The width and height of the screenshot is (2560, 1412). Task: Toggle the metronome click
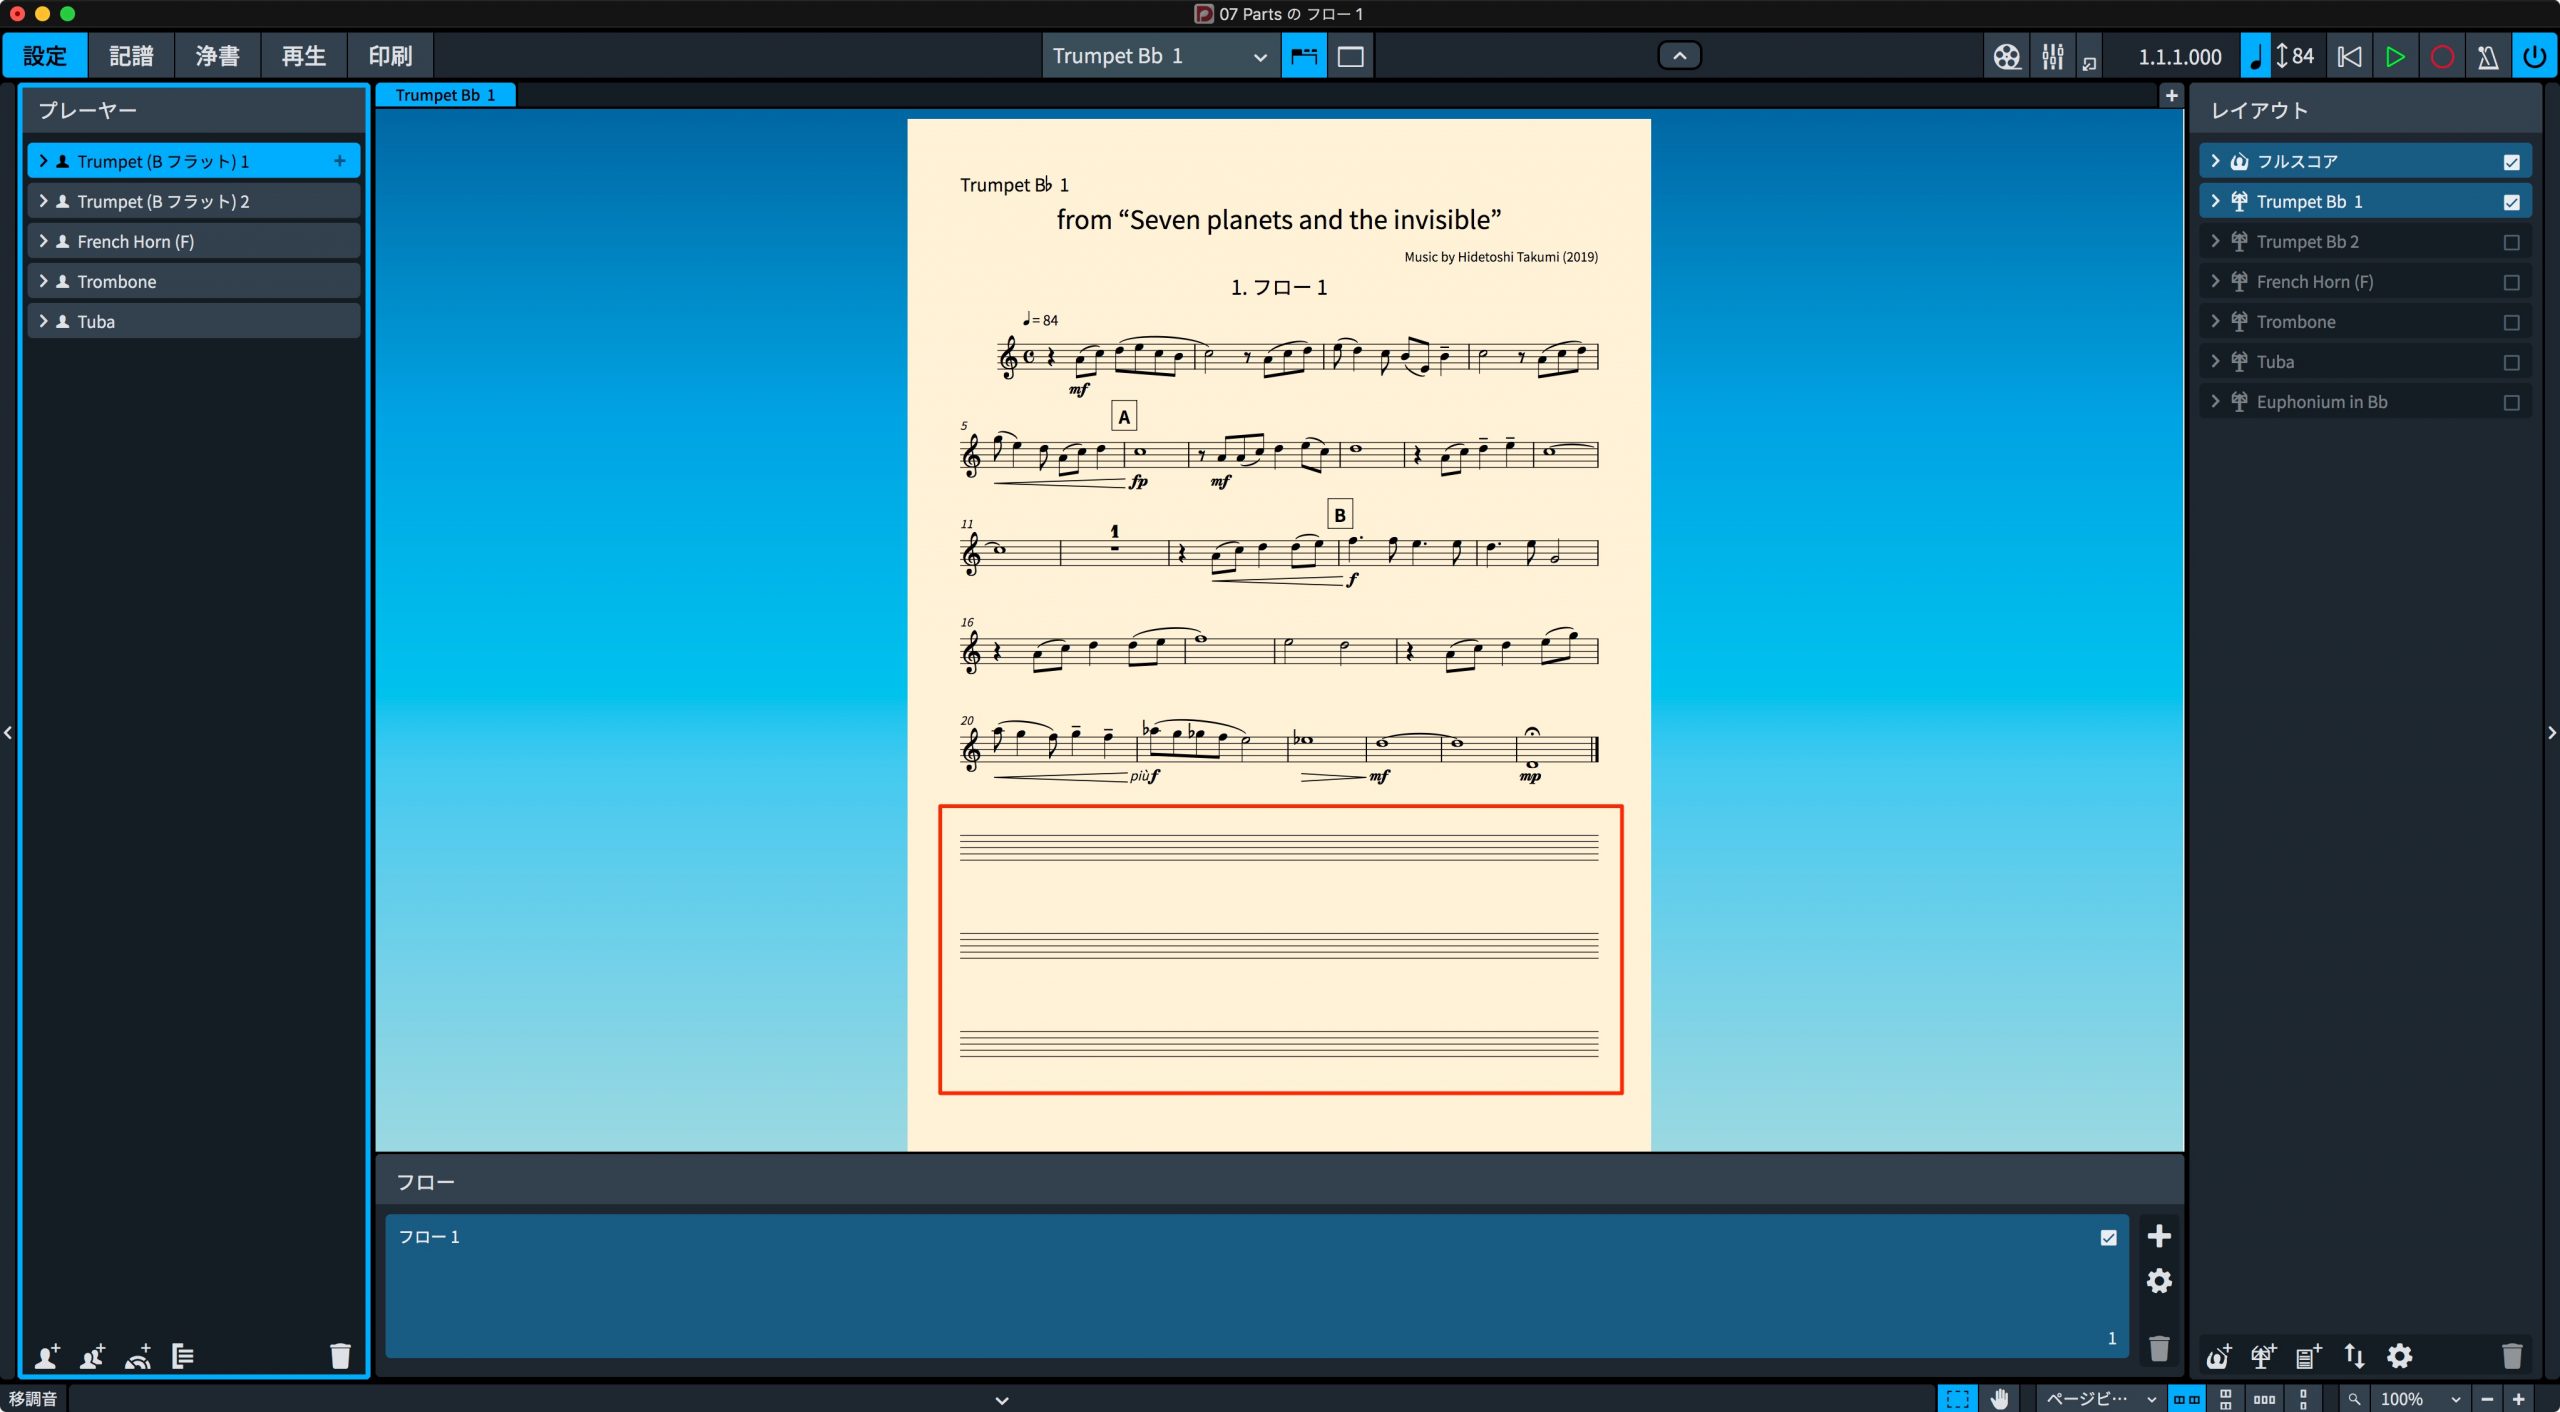coord(2488,56)
